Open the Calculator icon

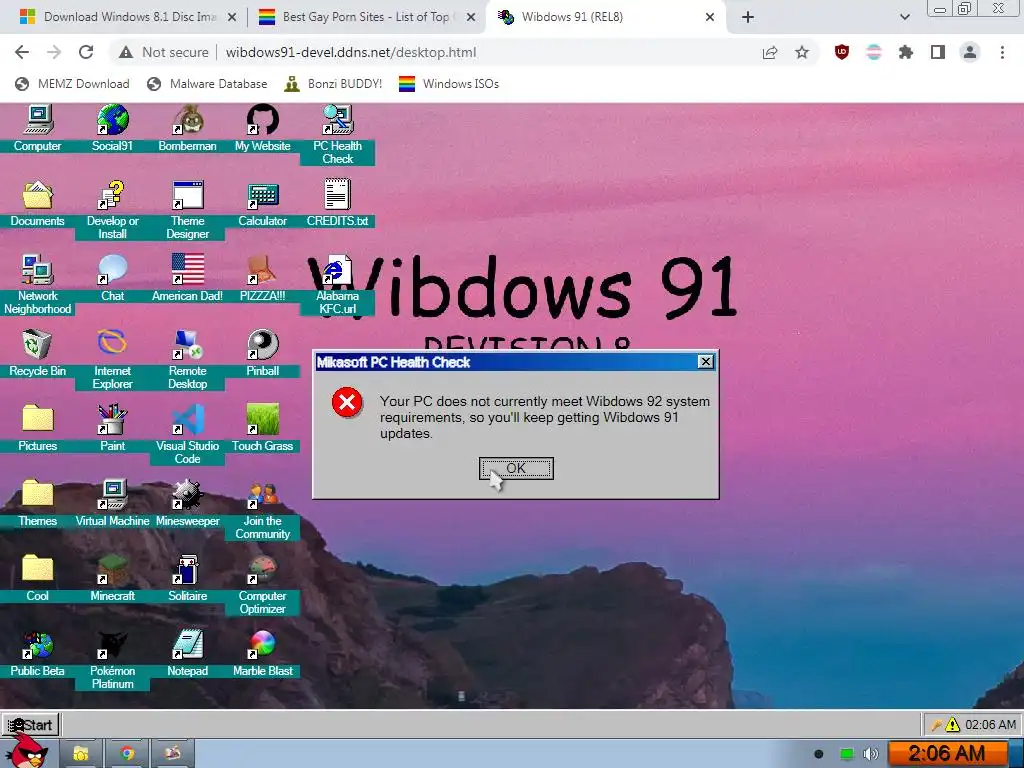pyautogui.click(x=263, y=203)
